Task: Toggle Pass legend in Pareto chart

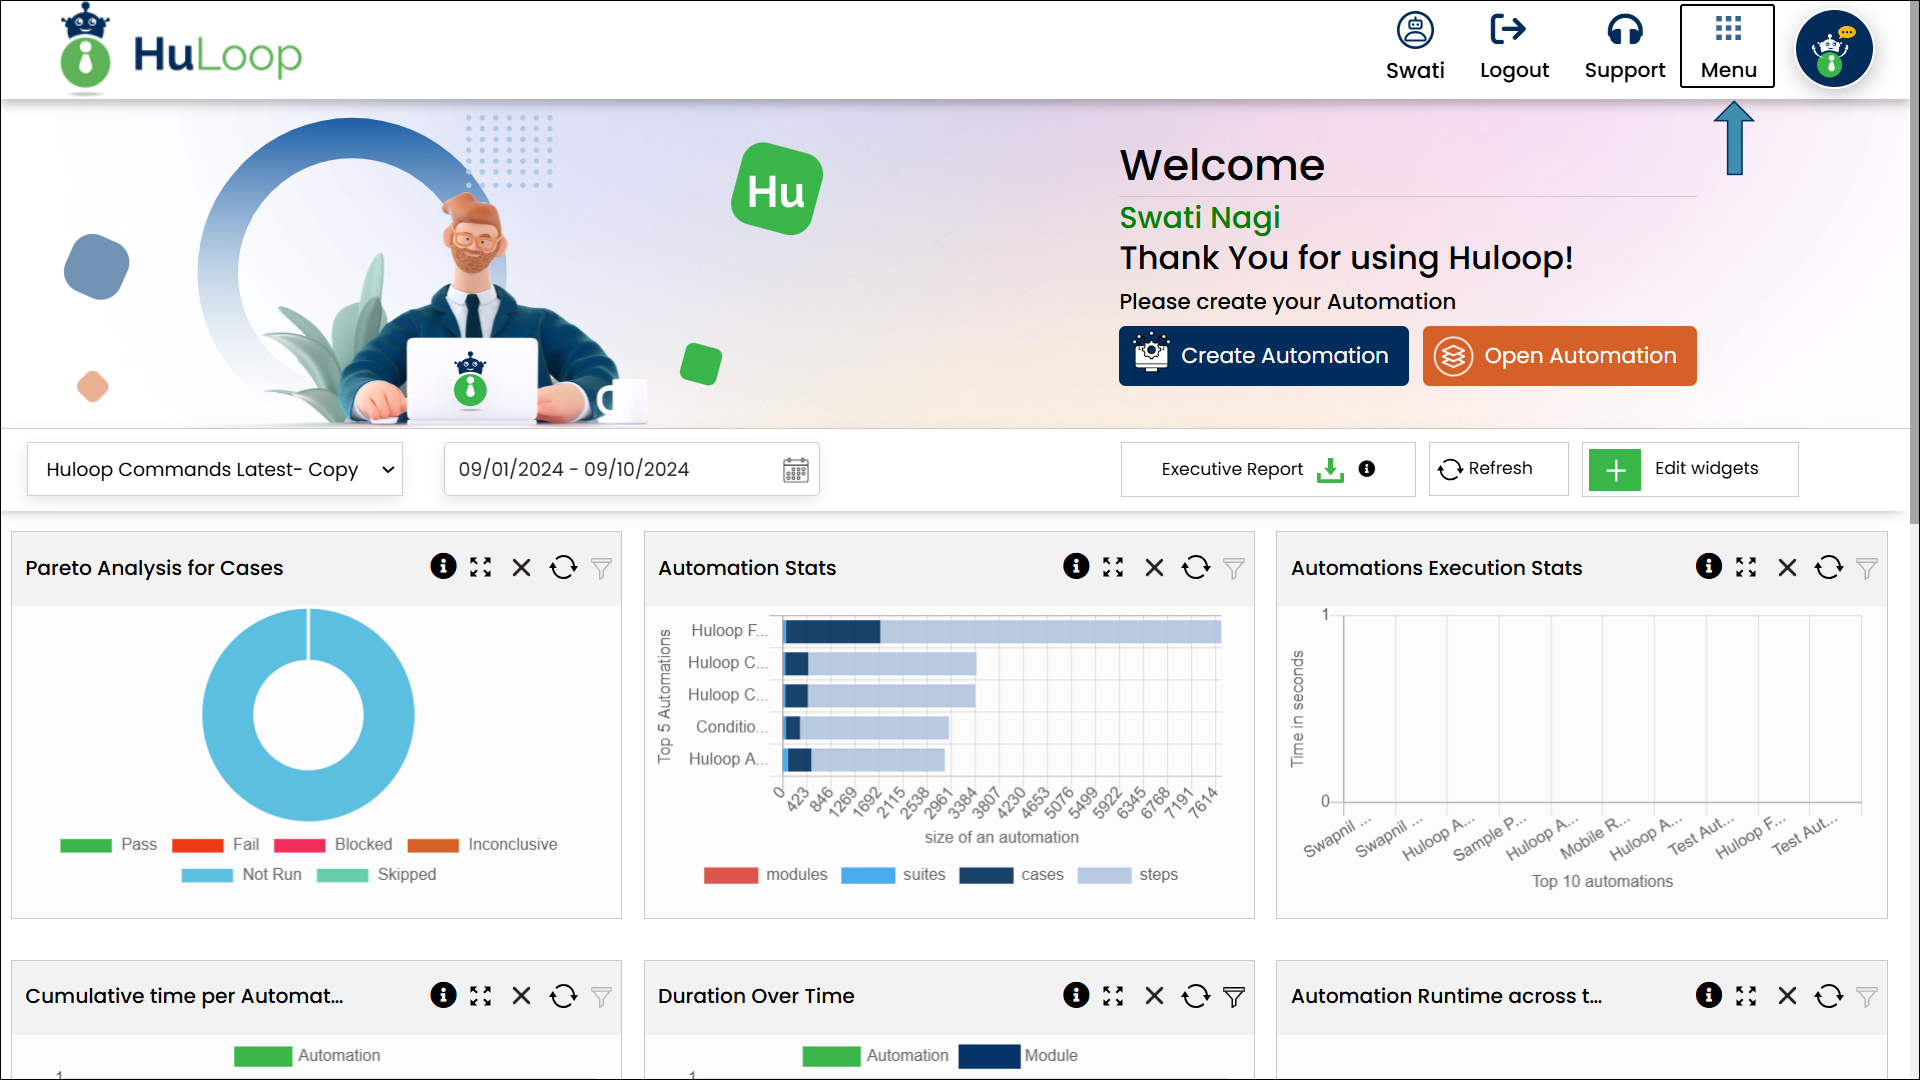Action: (109, 845)
